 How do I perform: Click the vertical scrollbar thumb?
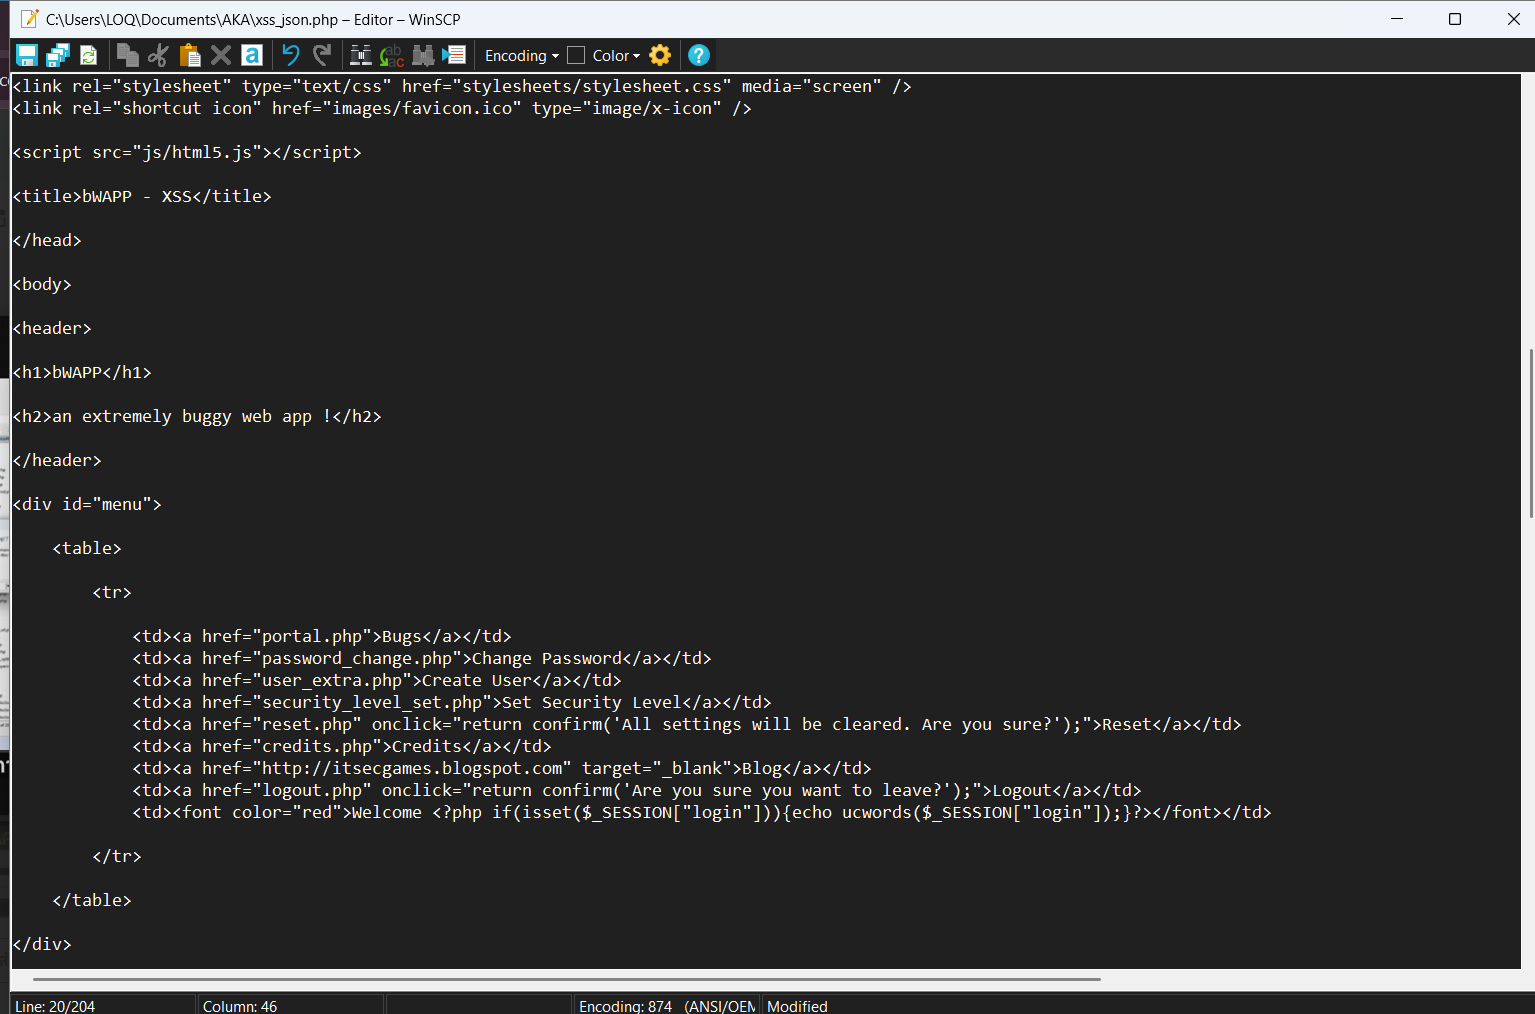1530,432
